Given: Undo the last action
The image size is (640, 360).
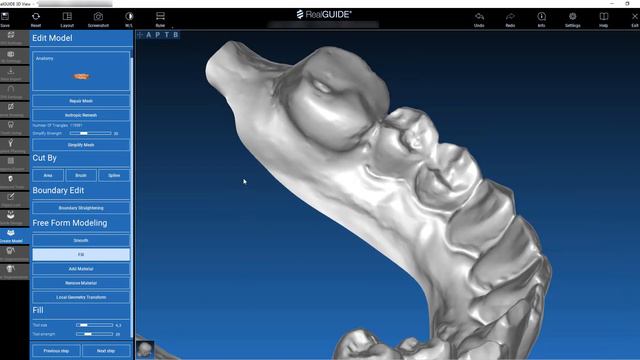Looking at the screenshot, I should point(479,19).
